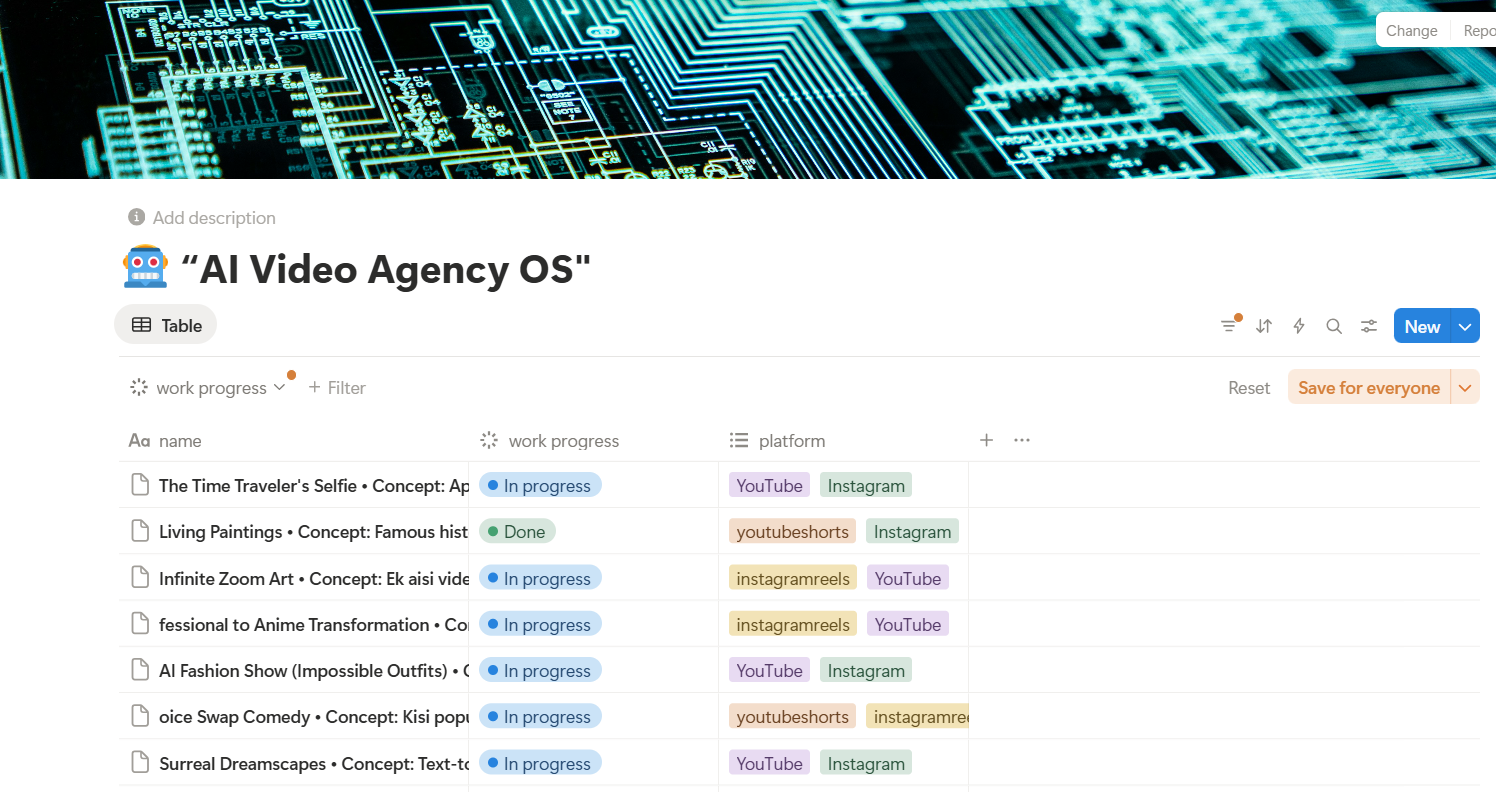This screenshot has height=792, width=1496.
Task: Click the robot emoji page icon
Action: [x=145, y=265]
